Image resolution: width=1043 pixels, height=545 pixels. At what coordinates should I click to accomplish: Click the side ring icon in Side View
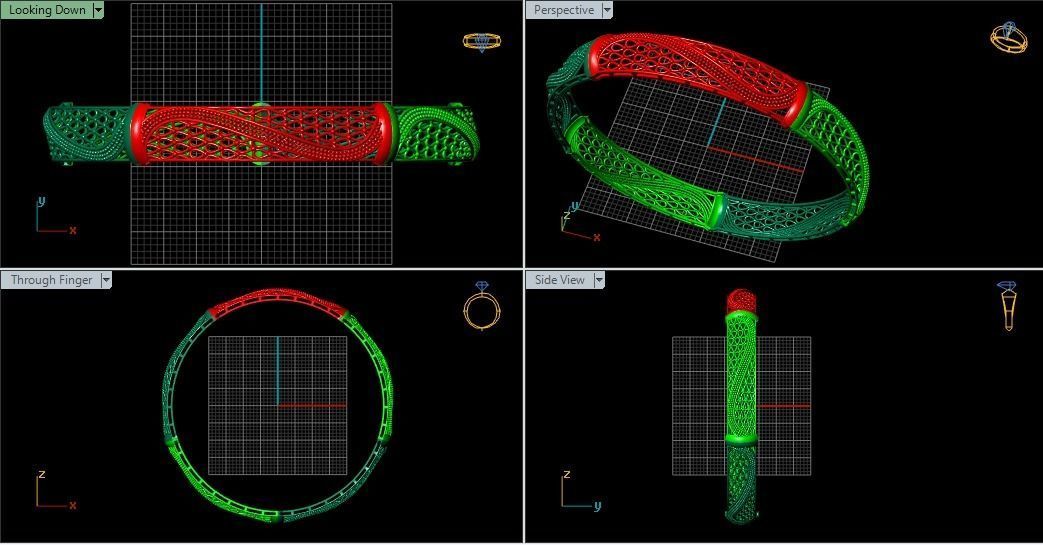1007,305
